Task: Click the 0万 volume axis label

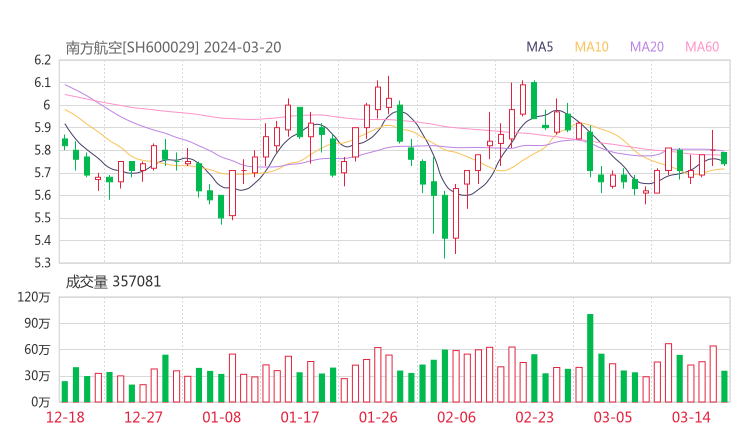Action: tap(41, 402)
